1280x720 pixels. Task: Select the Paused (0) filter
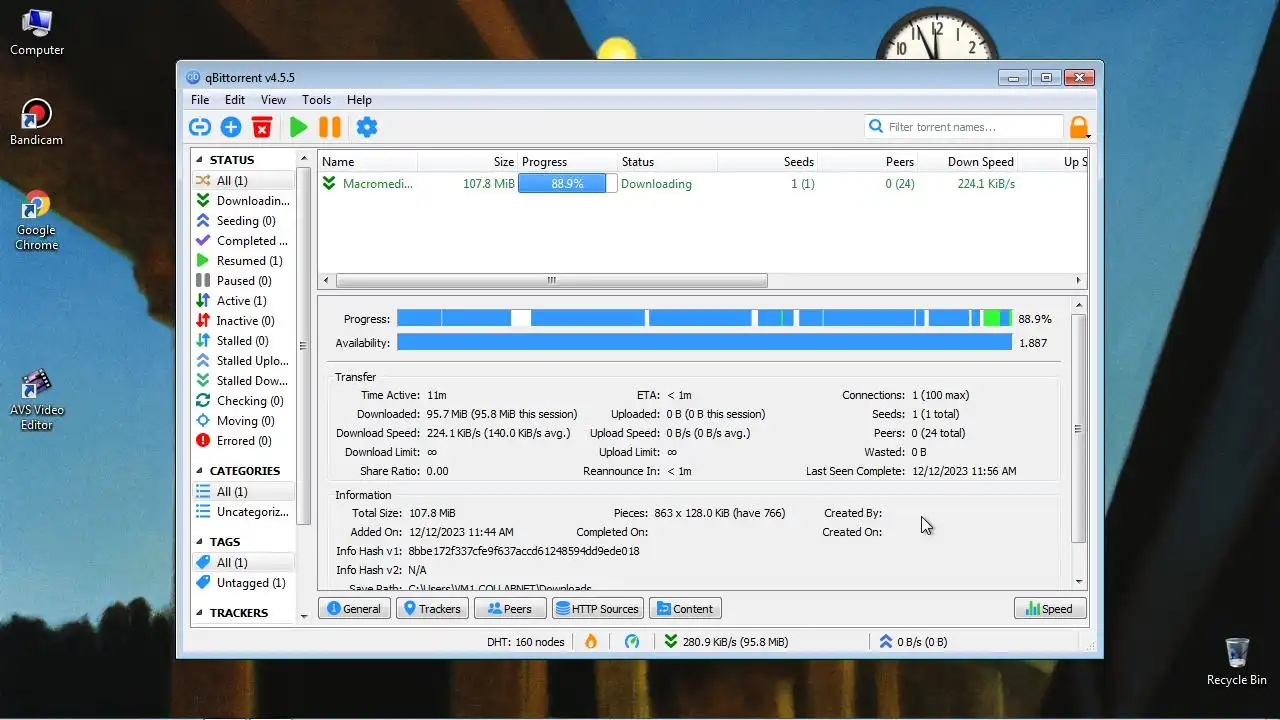click(243, 281)
